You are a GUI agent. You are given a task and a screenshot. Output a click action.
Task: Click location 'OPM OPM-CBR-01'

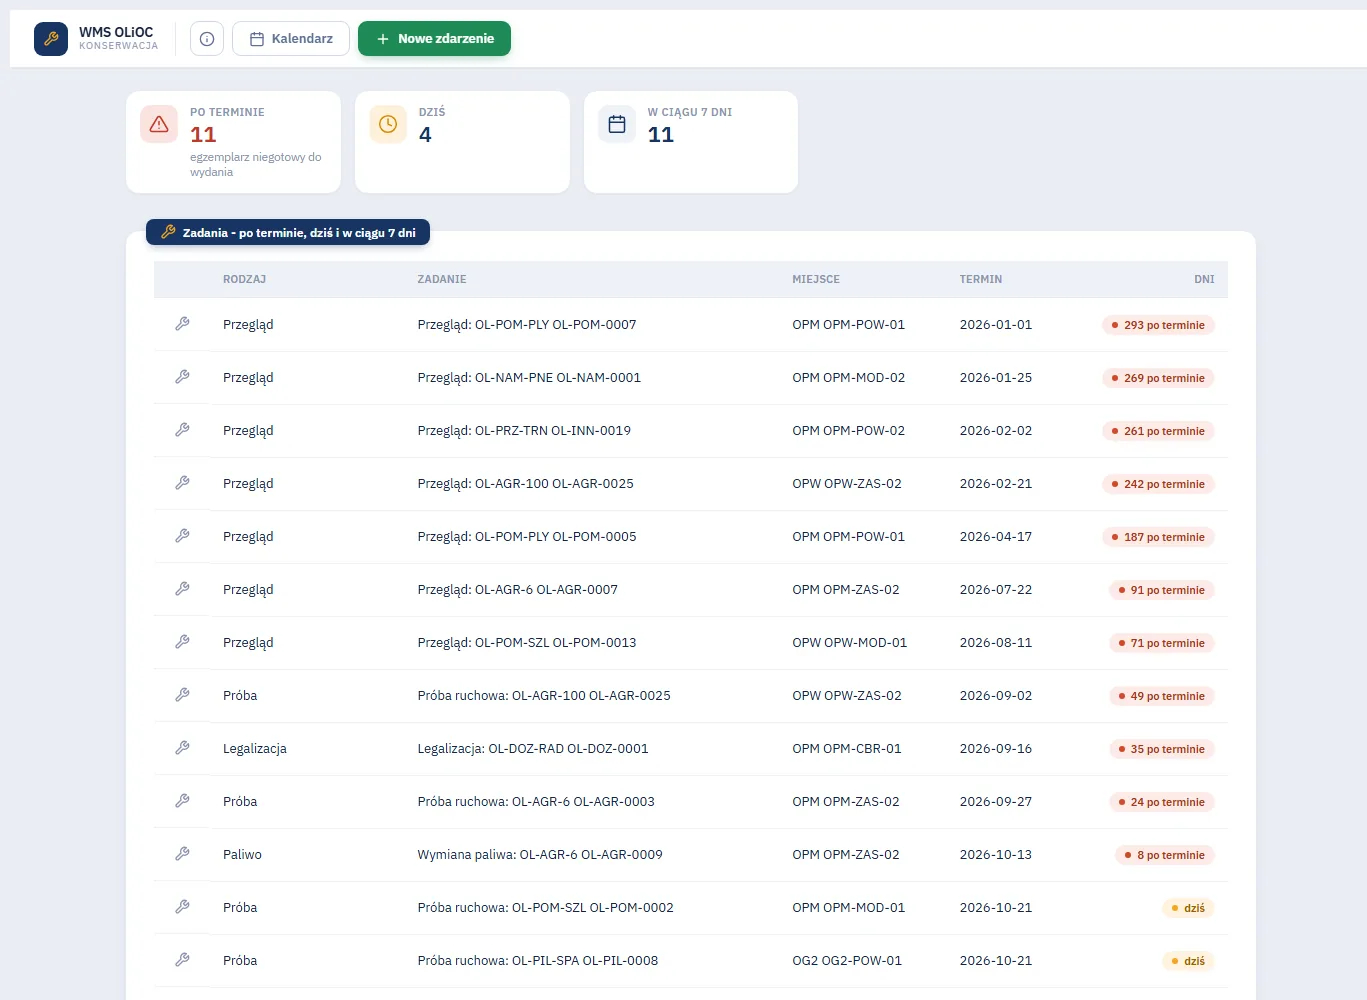[847, 749]
